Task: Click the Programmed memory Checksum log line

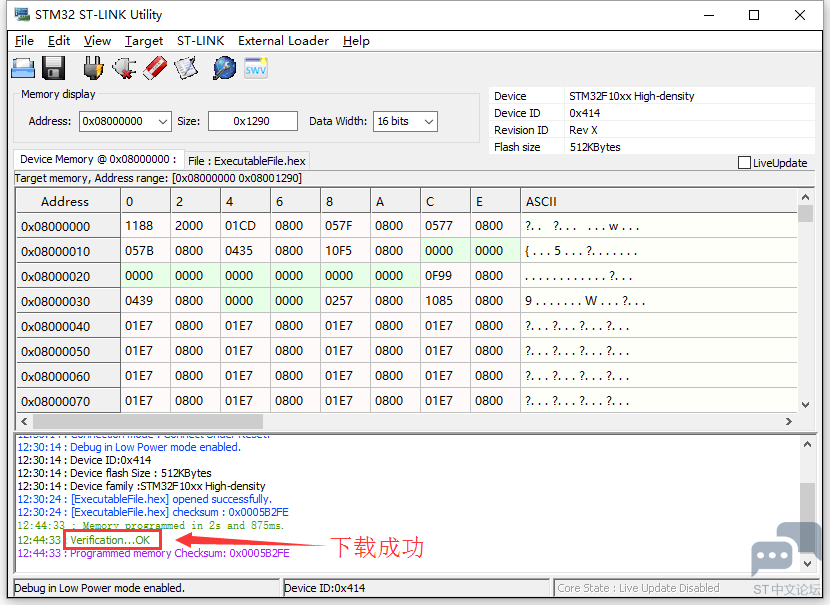Action: (154, 554)
